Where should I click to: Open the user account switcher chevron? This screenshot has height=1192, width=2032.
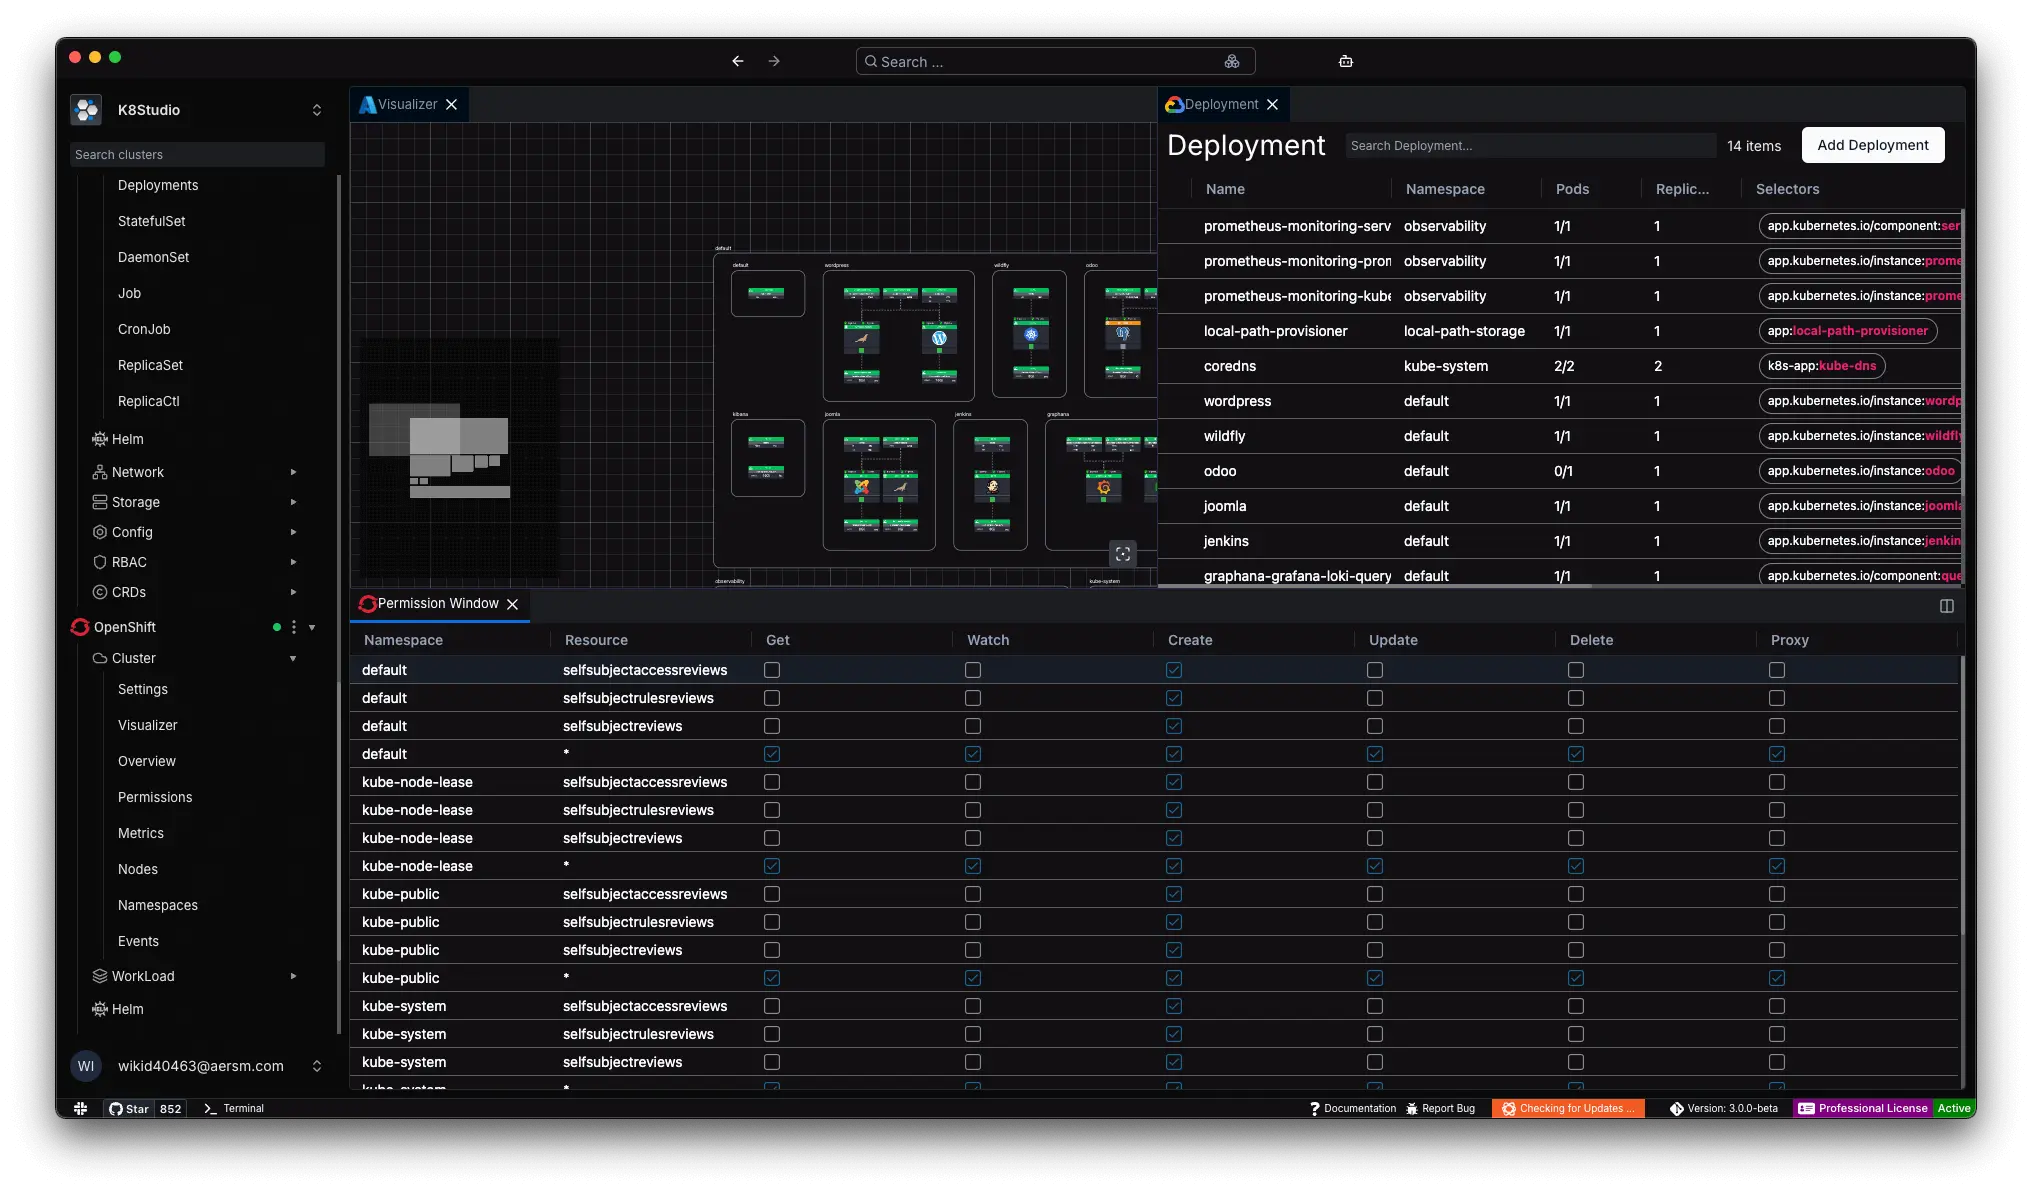(317, 1066)
